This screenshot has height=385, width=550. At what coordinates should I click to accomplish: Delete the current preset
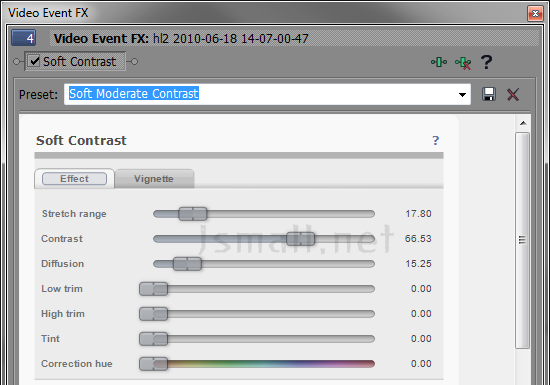[x=513, y=94]
